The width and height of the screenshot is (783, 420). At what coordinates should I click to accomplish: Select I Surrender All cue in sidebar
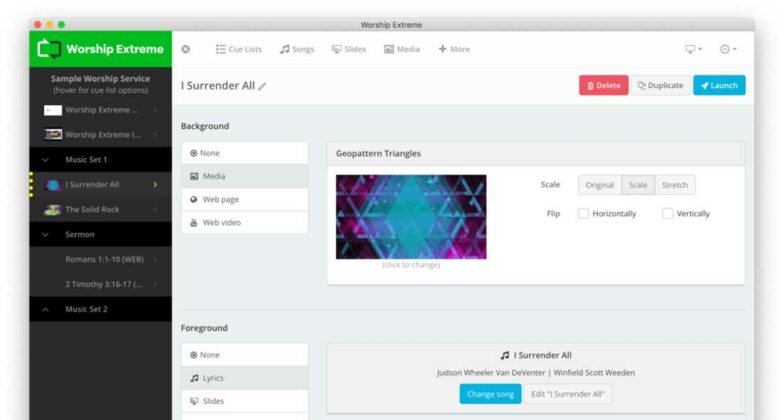click(100, 185)
